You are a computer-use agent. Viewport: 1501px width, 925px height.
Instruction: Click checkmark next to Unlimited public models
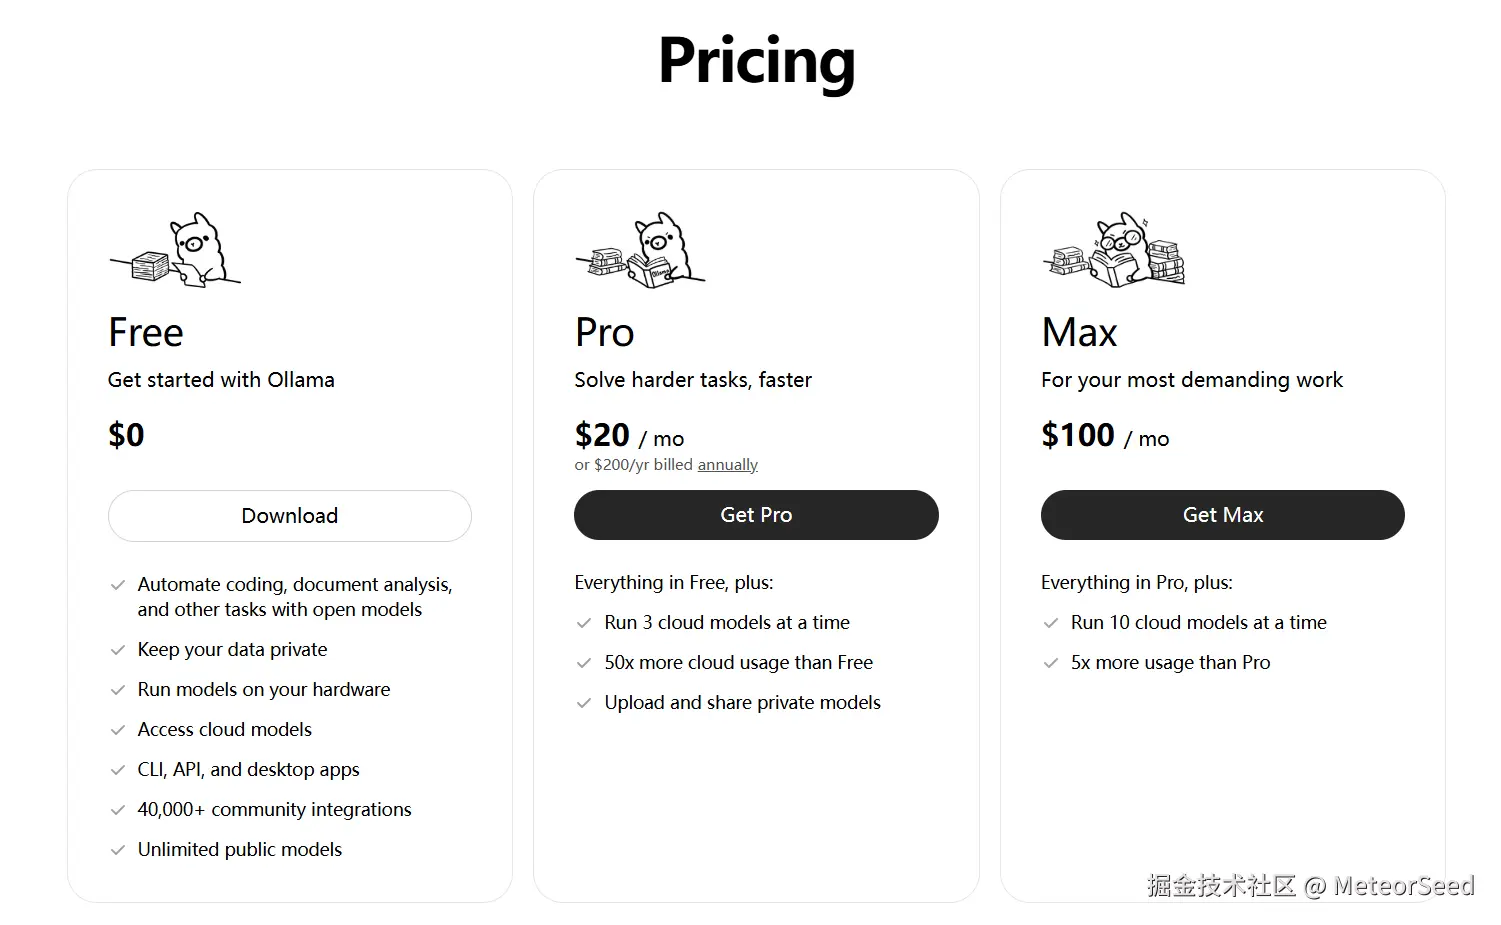point(118,850)
